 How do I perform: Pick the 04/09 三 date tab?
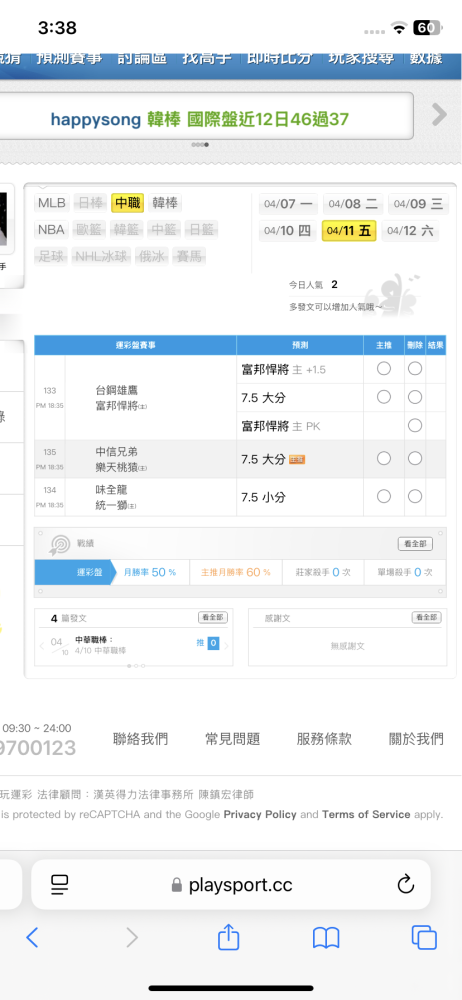tap(418, 204)
